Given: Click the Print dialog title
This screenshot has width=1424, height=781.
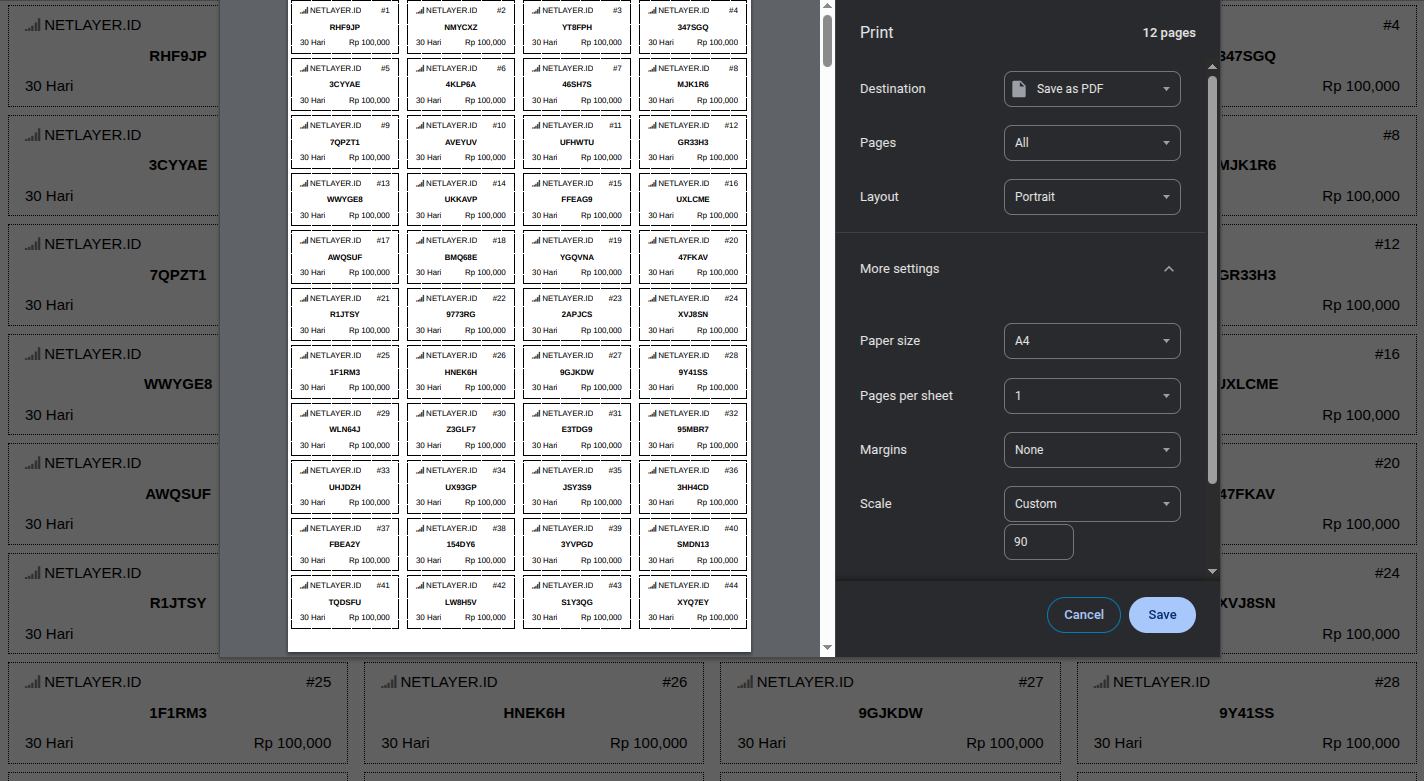Looking at the screenshot, I should (877, 33).
